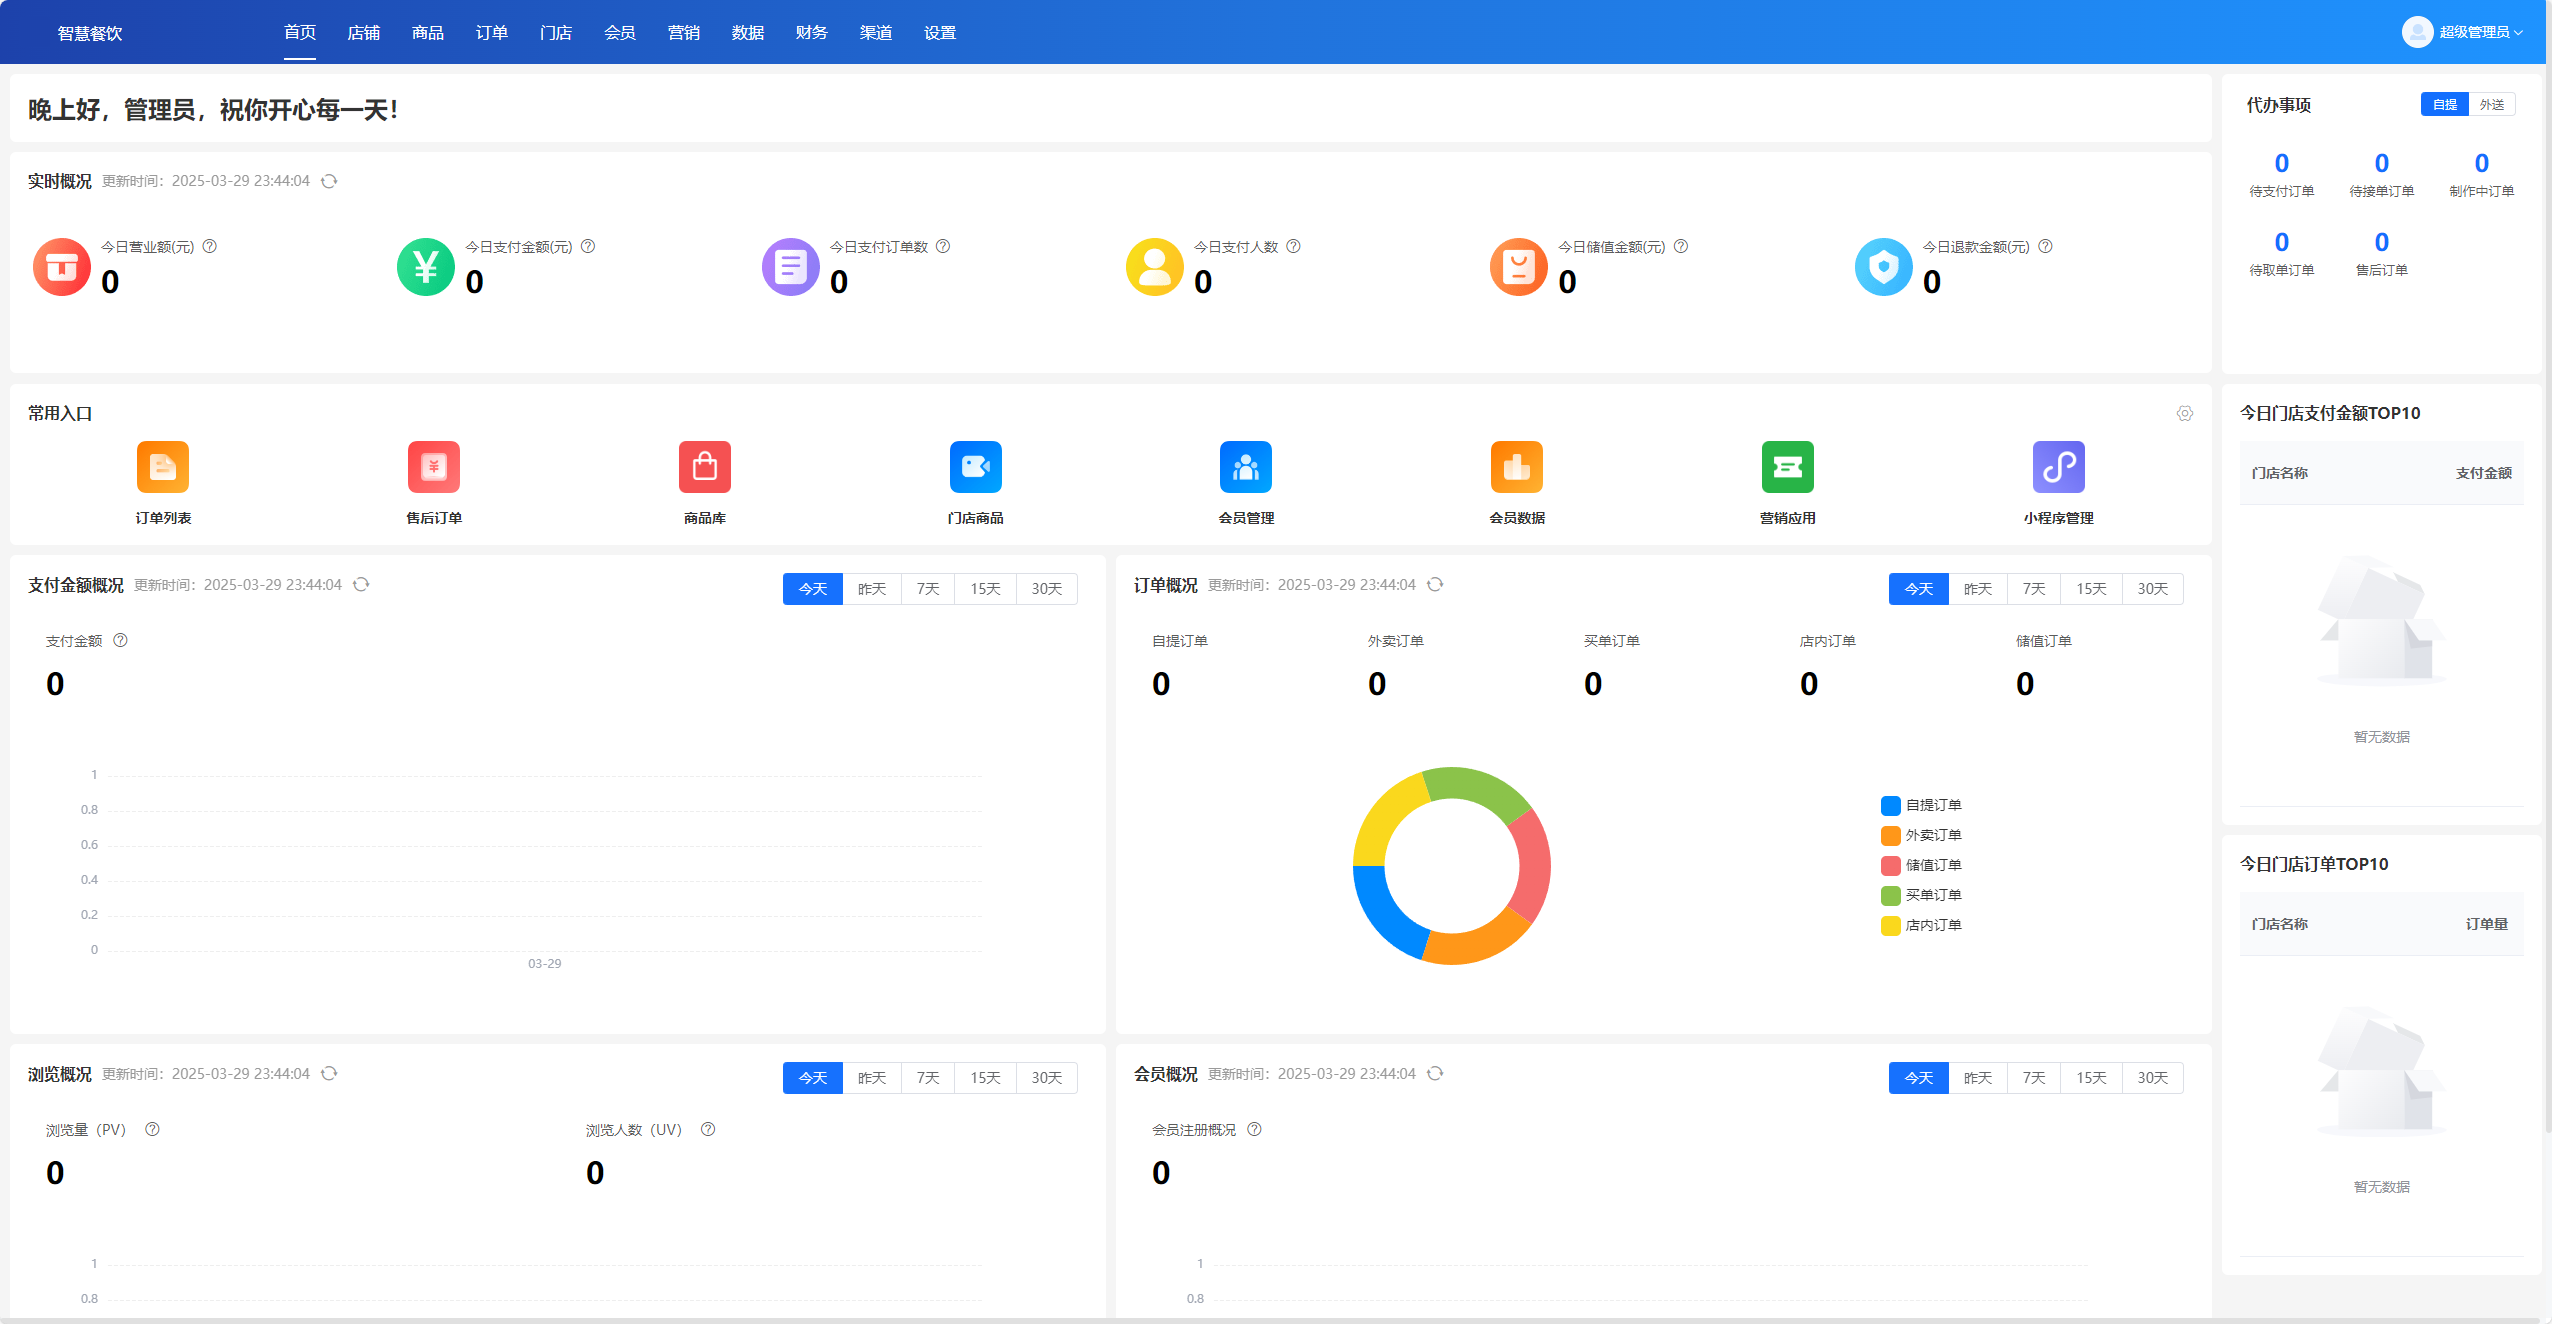Choose 昨天 range in 会员概况
This screenshot has height=1324, width=2552.
point(1977,1078)
